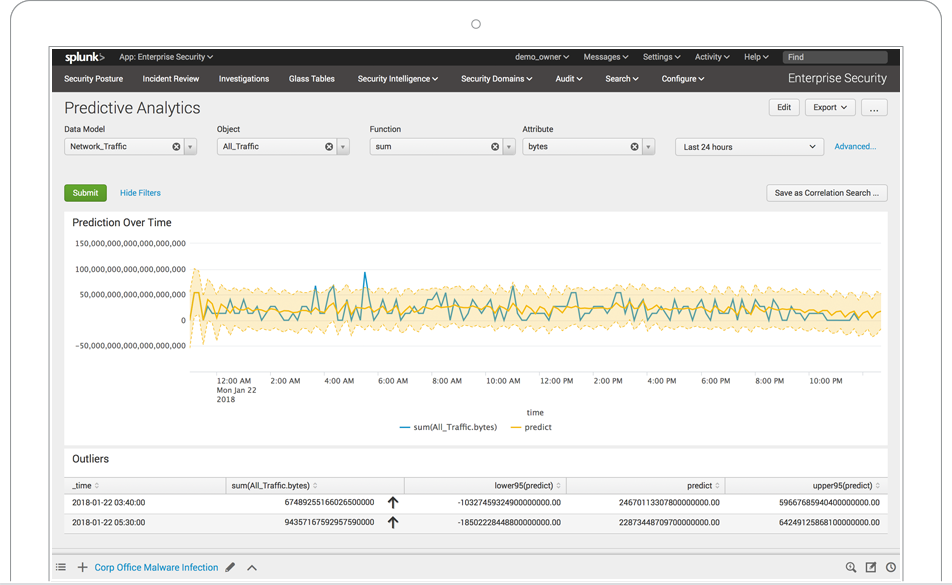952x585 pixels.
Task: Open Data Model dropdown arrow
Action: (x=190, y=147)
